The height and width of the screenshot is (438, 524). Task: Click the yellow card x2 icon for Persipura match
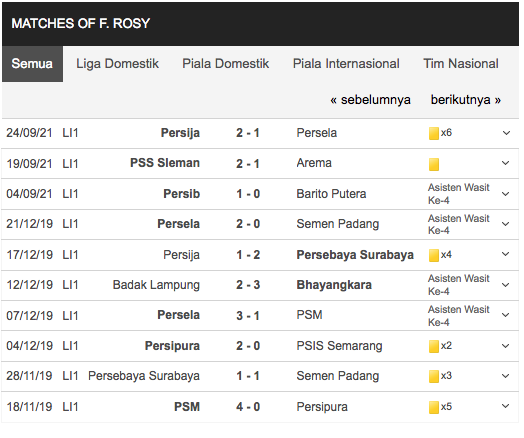click(433, 346)
